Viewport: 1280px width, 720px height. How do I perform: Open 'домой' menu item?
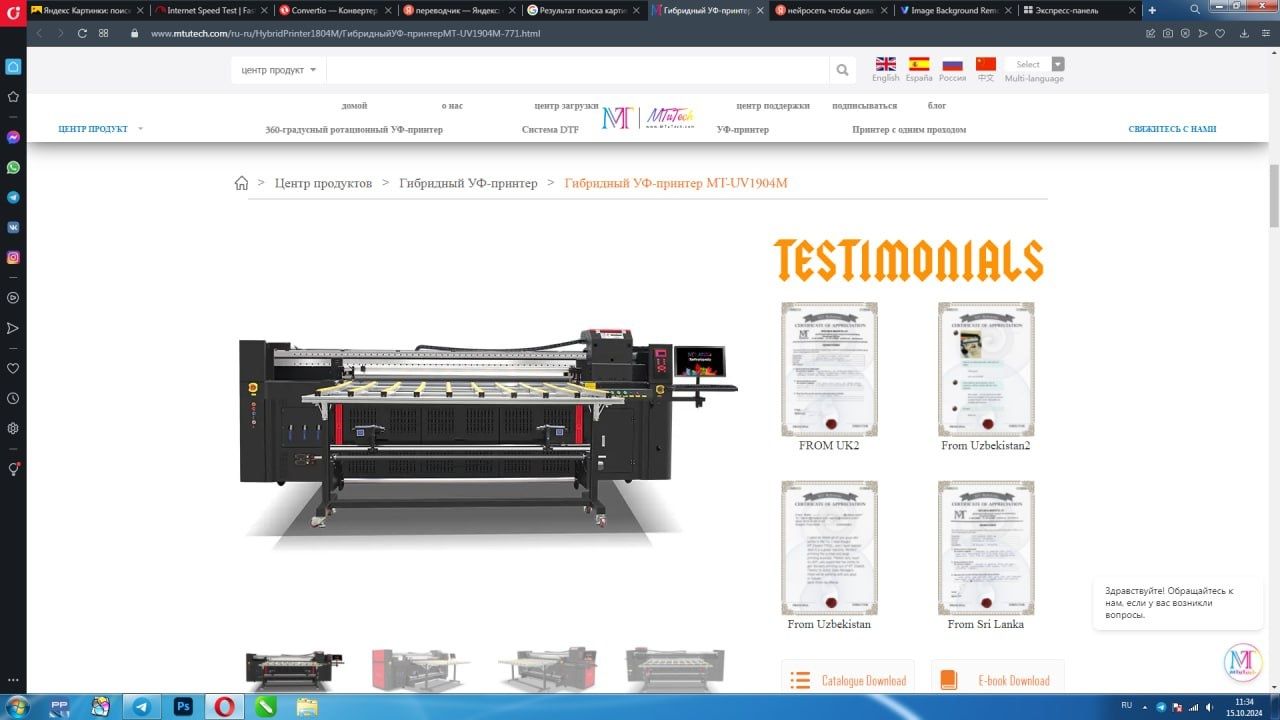coord(354,105)
